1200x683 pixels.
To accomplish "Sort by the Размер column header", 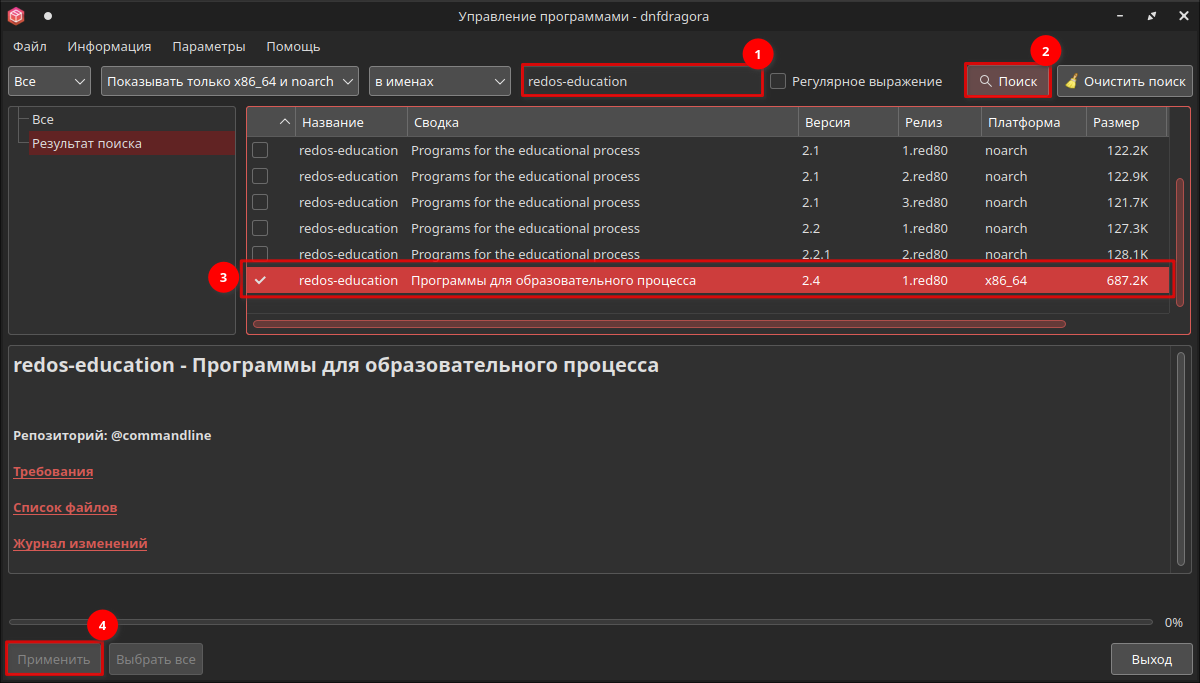I will pos(1127,122).
